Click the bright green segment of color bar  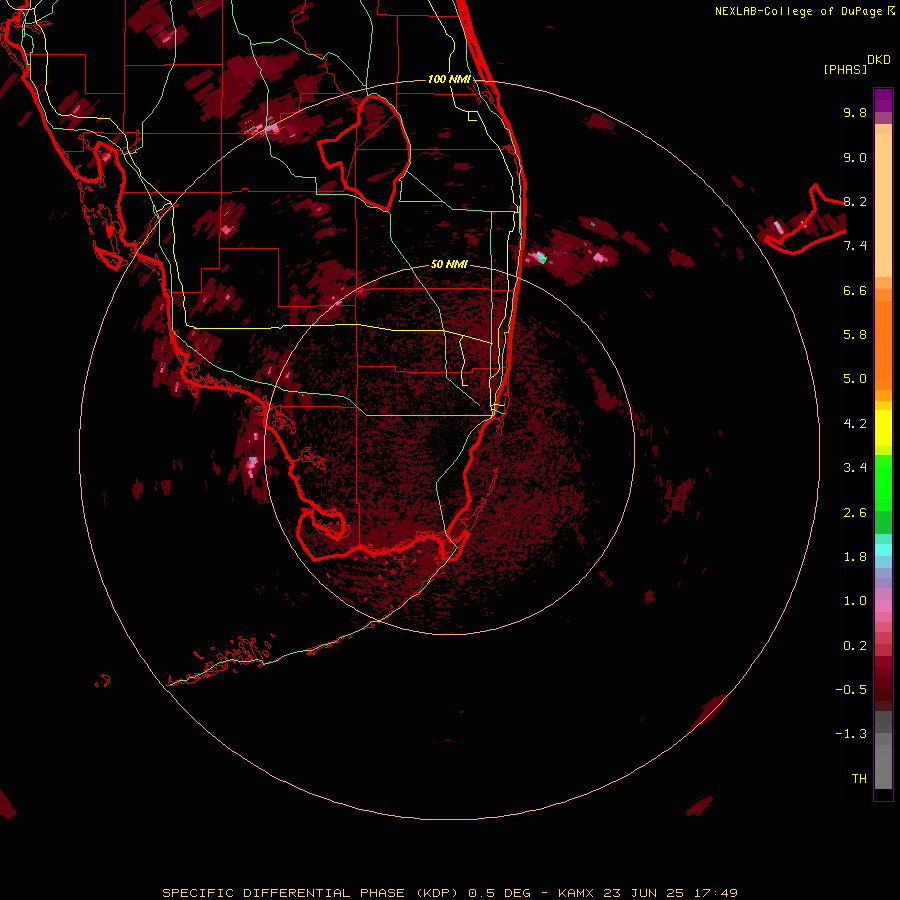[883, 482]
